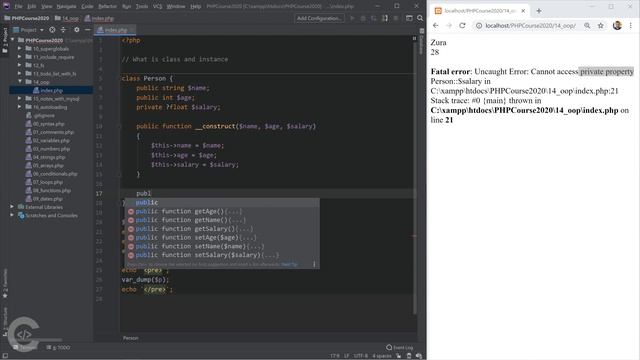
Task: Open Chrome three-dot menu
Action: point(631,25)
